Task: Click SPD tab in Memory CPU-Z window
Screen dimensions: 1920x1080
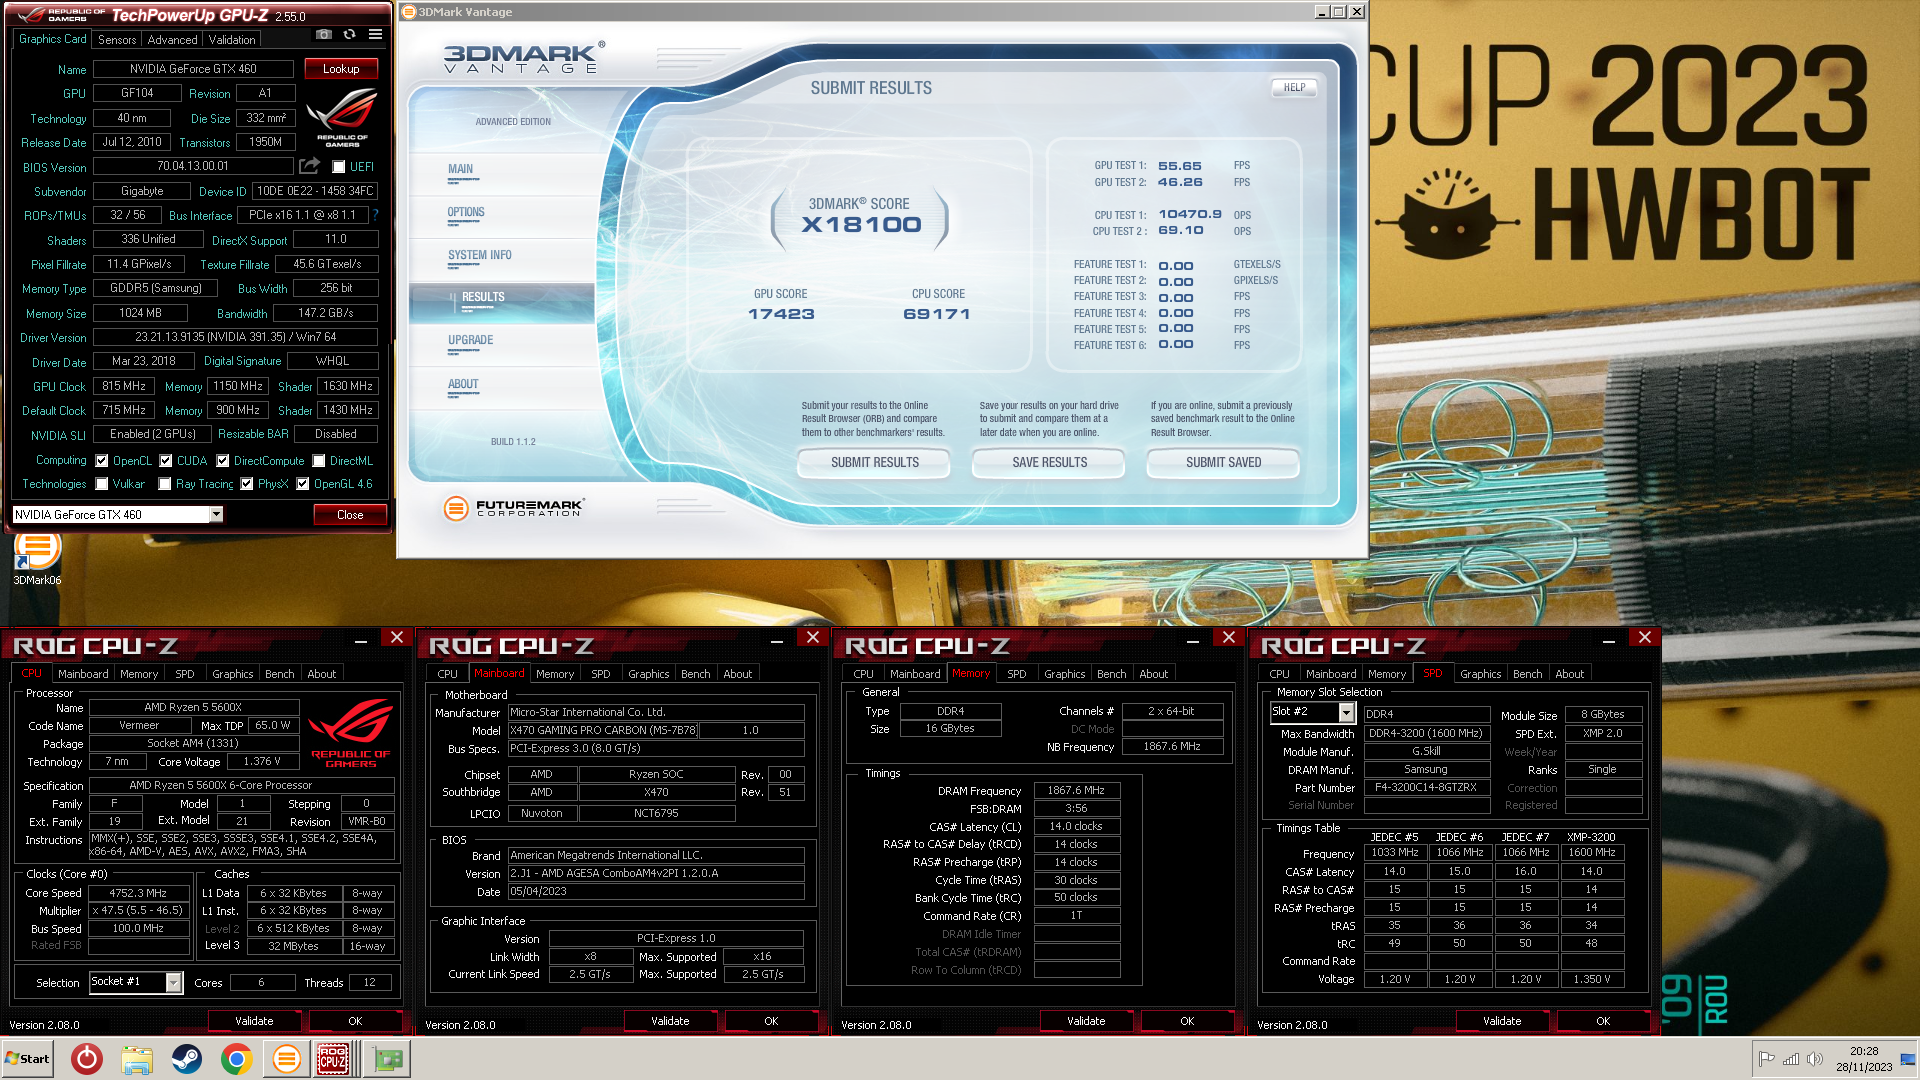Action: [1017, 674]
